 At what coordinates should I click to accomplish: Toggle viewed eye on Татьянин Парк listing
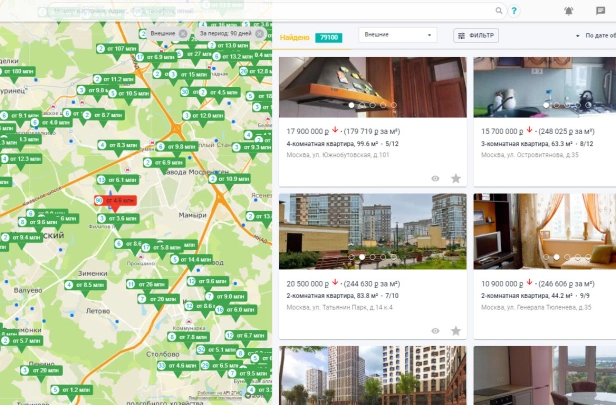click(x=435, y=331)
